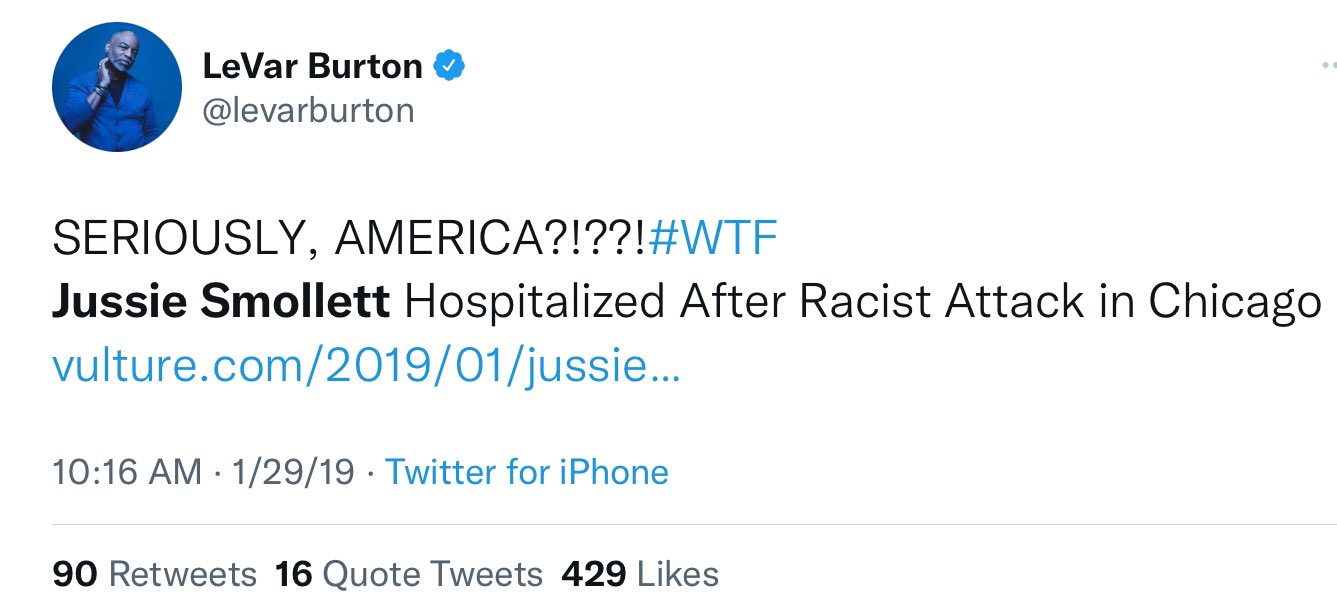Click LeVar Burton's profile avatar
Screen dimensions: 1337x606
pos(116,87)
